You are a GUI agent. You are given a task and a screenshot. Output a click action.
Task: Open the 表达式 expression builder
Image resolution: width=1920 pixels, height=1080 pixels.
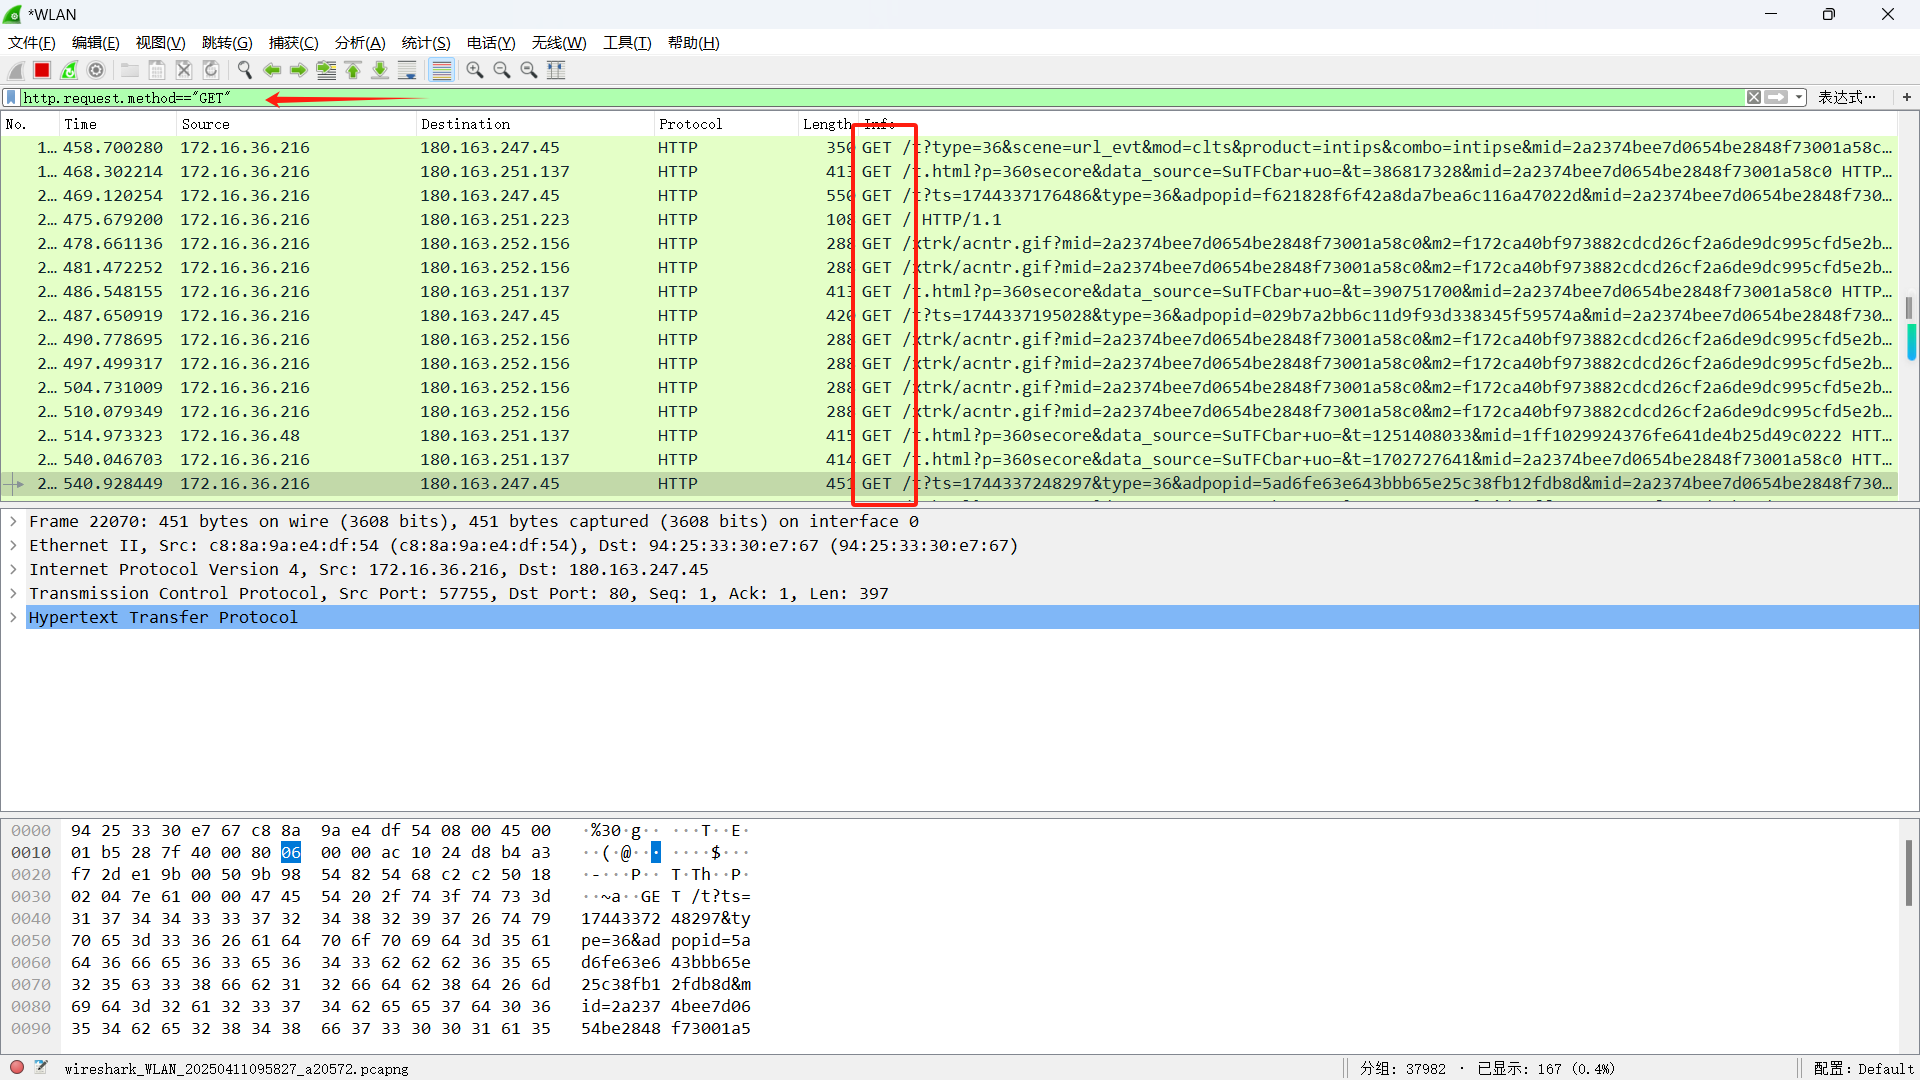[x=1847, y=97]
